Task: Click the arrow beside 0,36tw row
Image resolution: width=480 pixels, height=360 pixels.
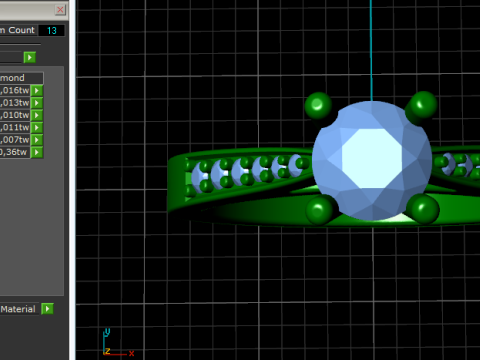Action: (x=37, y=152)
